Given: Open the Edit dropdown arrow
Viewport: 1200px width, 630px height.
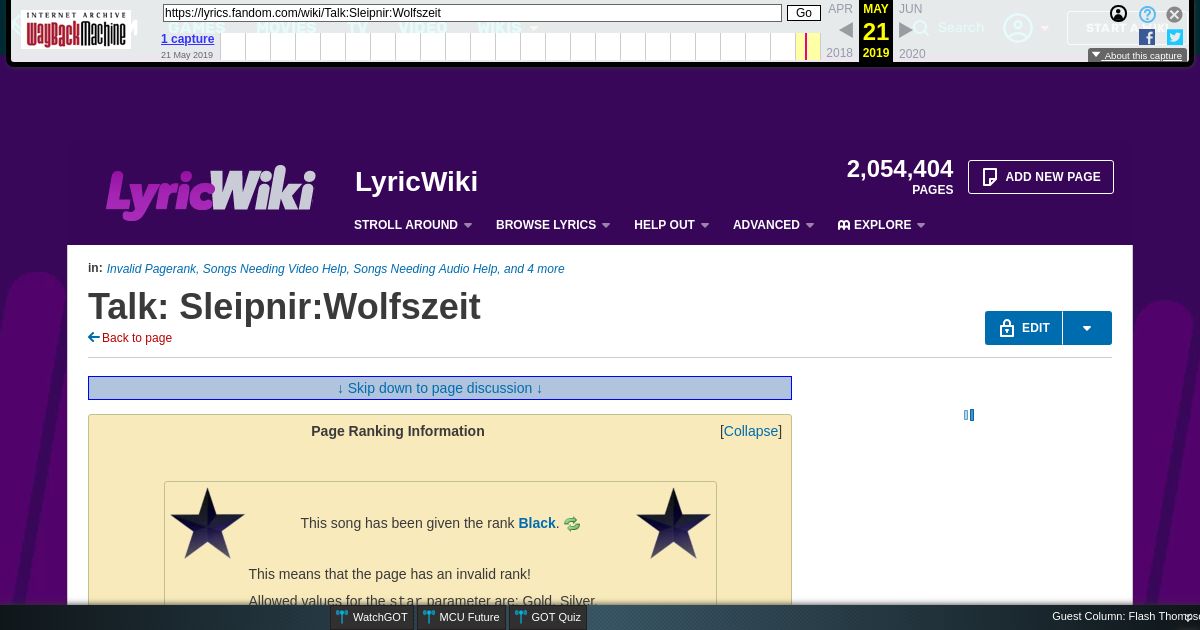Looking at the screenshot, I should tap(1087, 328).
